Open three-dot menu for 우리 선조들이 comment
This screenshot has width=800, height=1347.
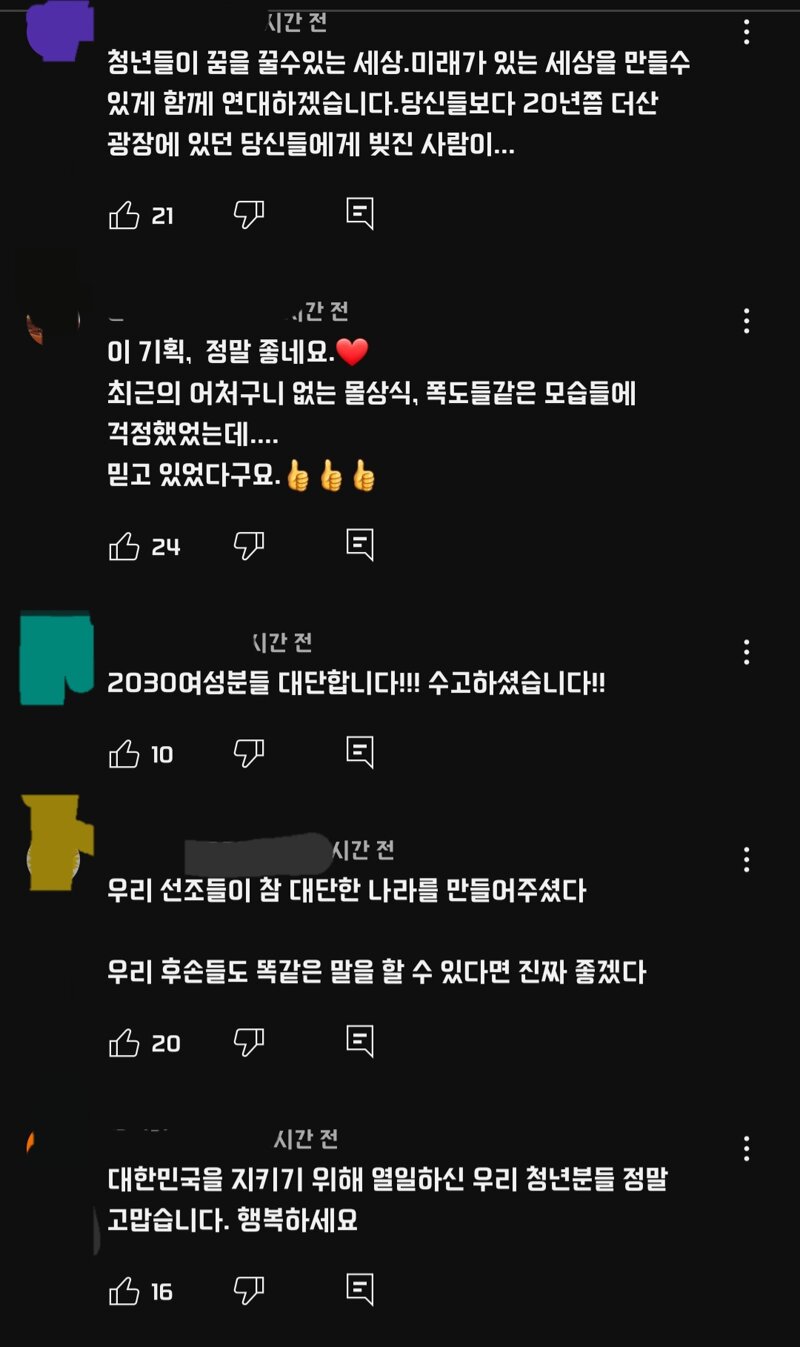746,860
